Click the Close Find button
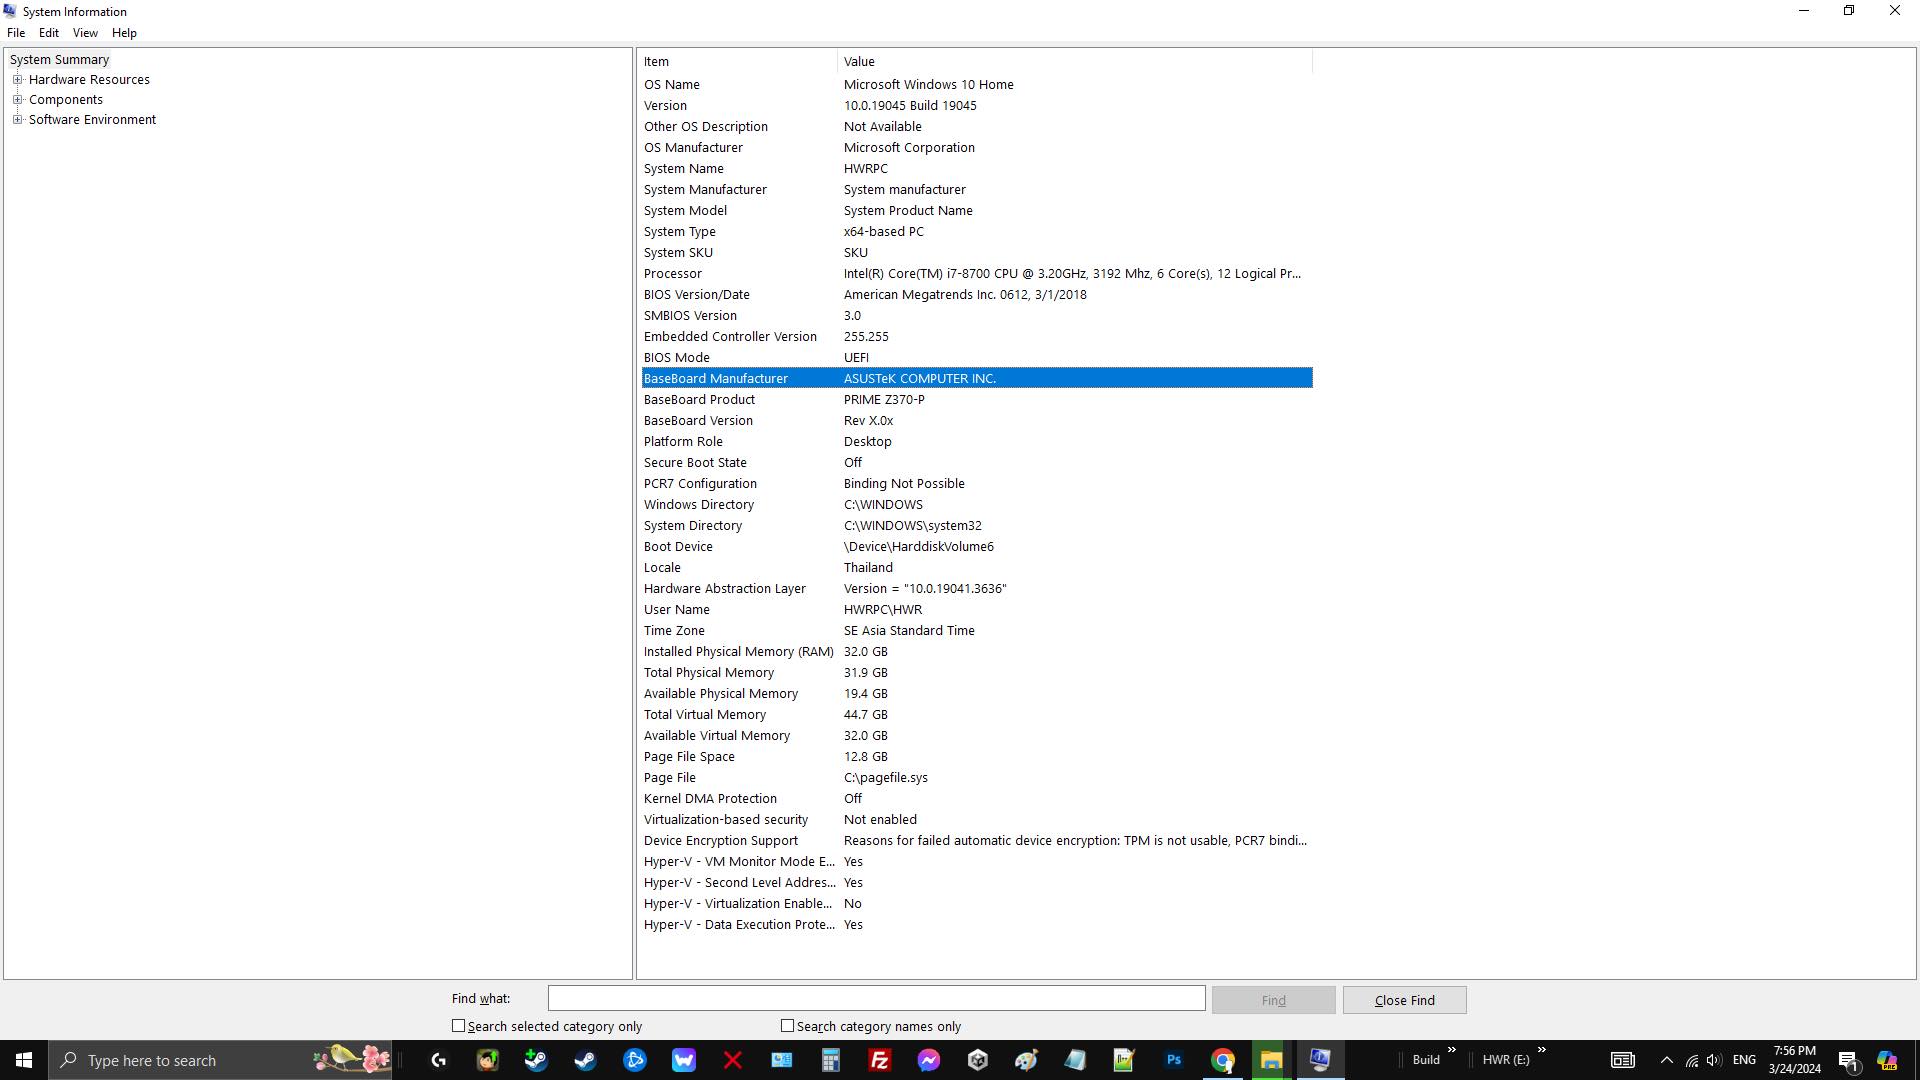 (x=1404, y=1000)
